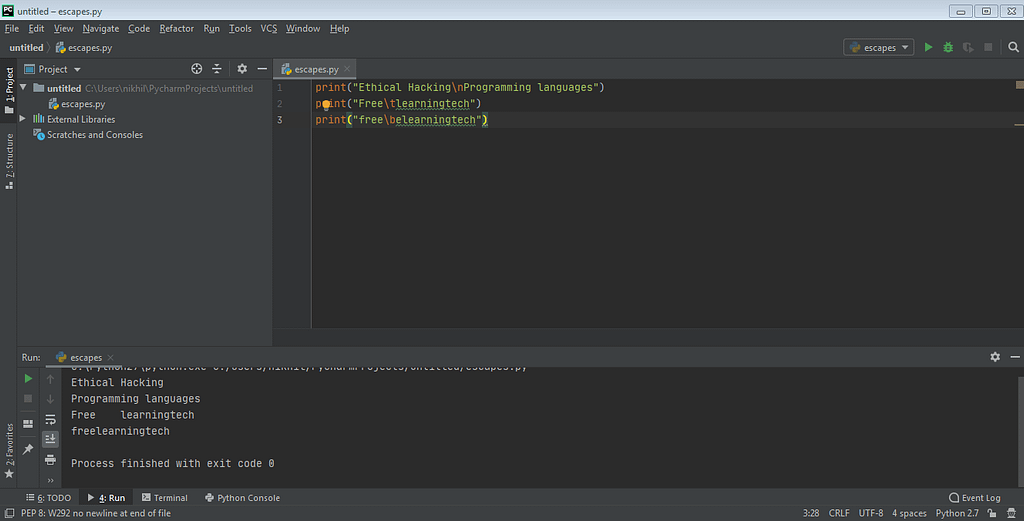Open the escapes run configuration dropdown
This screenshot has height=521, width=1024.
pyautogui.click(x=878, y=47)
